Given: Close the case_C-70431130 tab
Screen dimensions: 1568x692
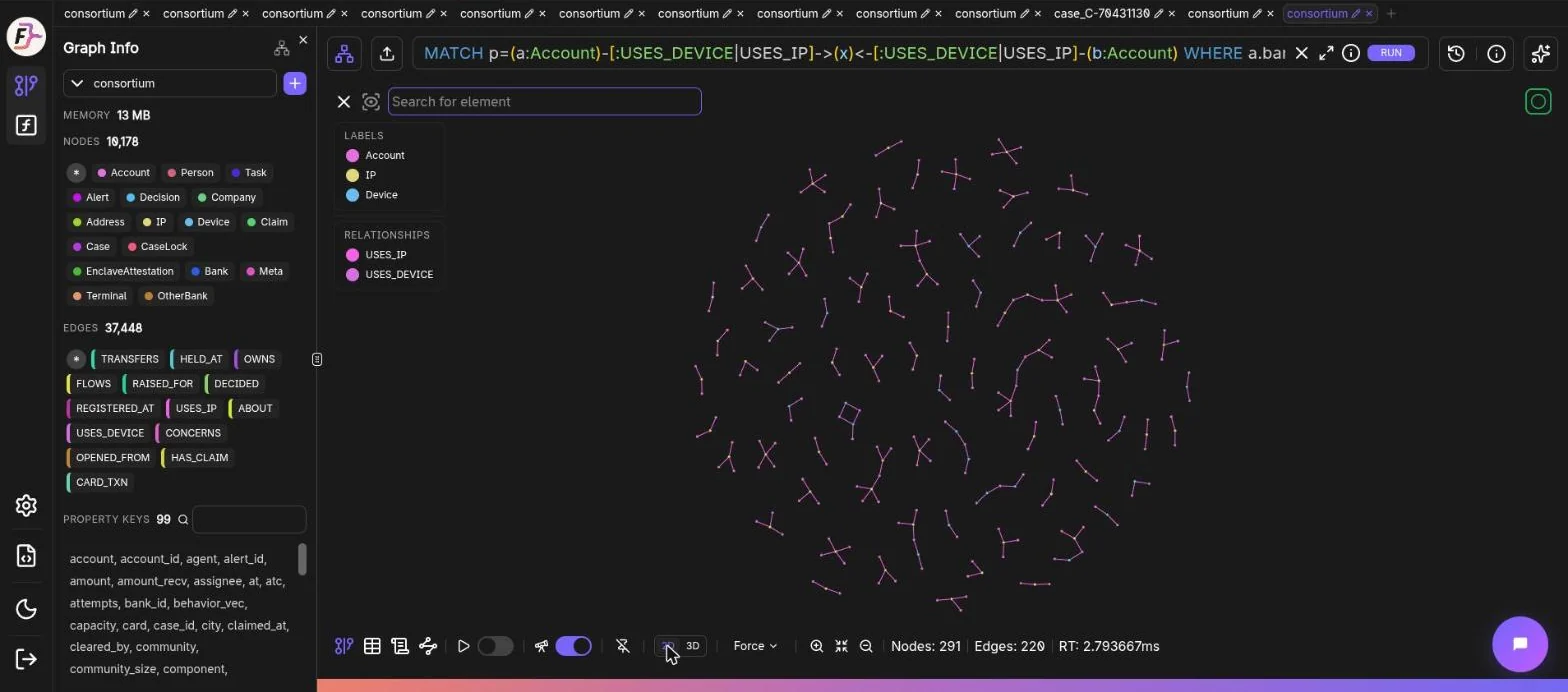Looking at the screenshot, I should [1172, 13].
